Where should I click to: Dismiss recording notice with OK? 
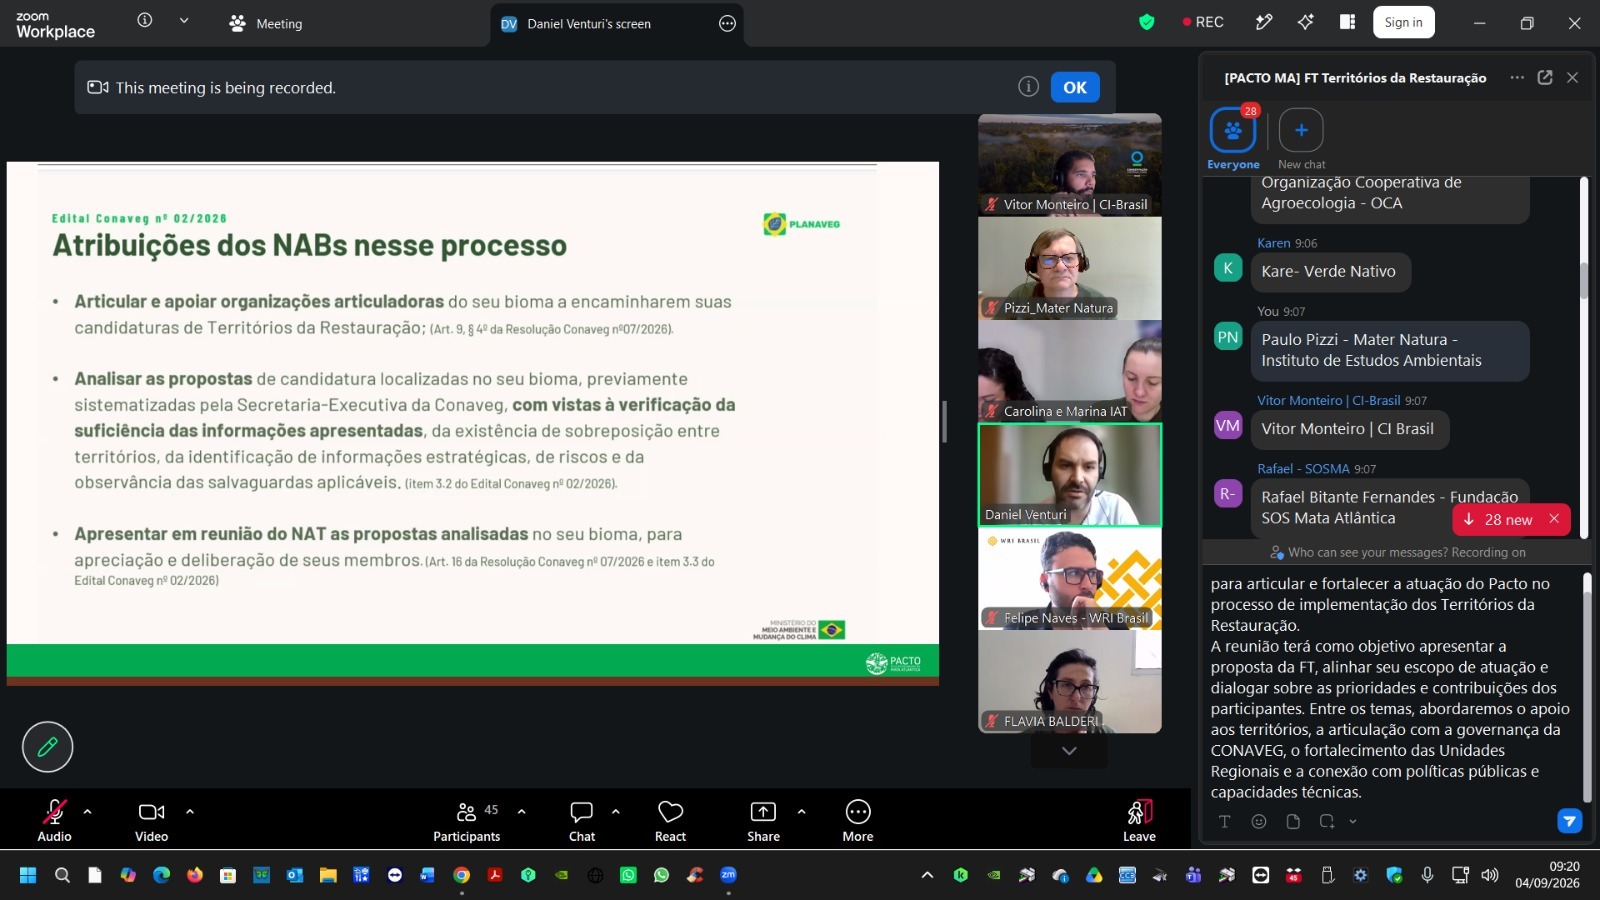1075,87
